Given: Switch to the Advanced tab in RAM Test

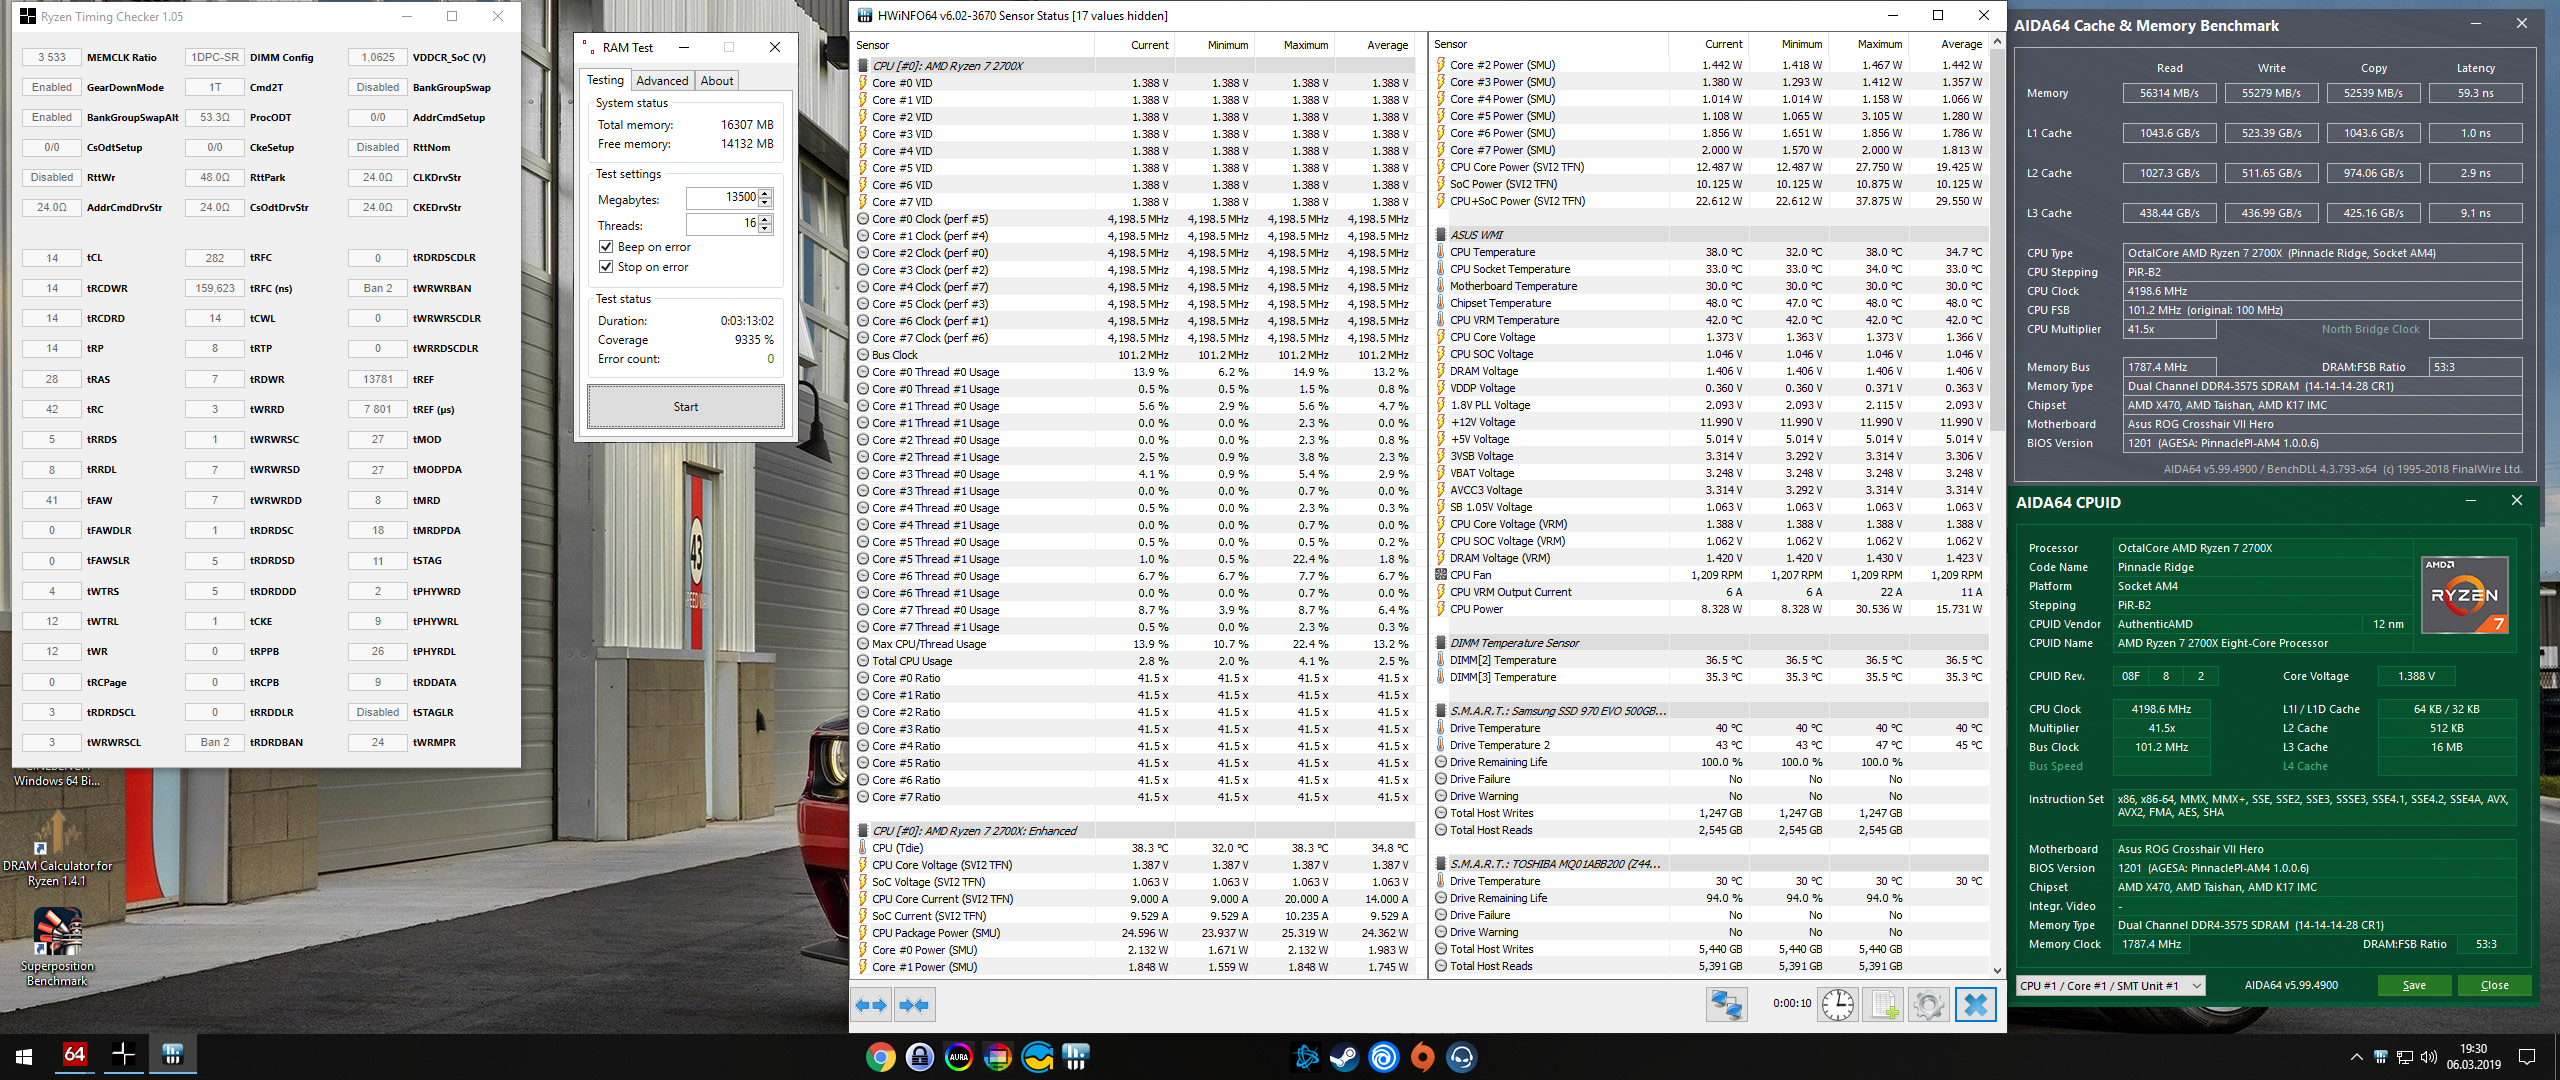Looking at the screenshot, I should click(x=662, y=81).
